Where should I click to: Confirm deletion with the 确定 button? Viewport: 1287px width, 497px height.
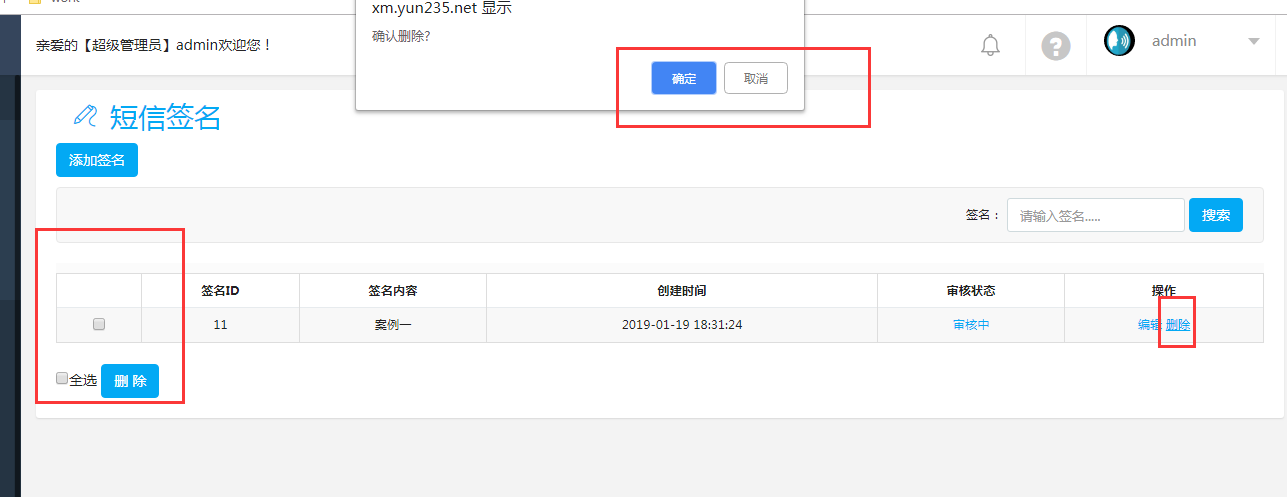[x=683, y=78]
